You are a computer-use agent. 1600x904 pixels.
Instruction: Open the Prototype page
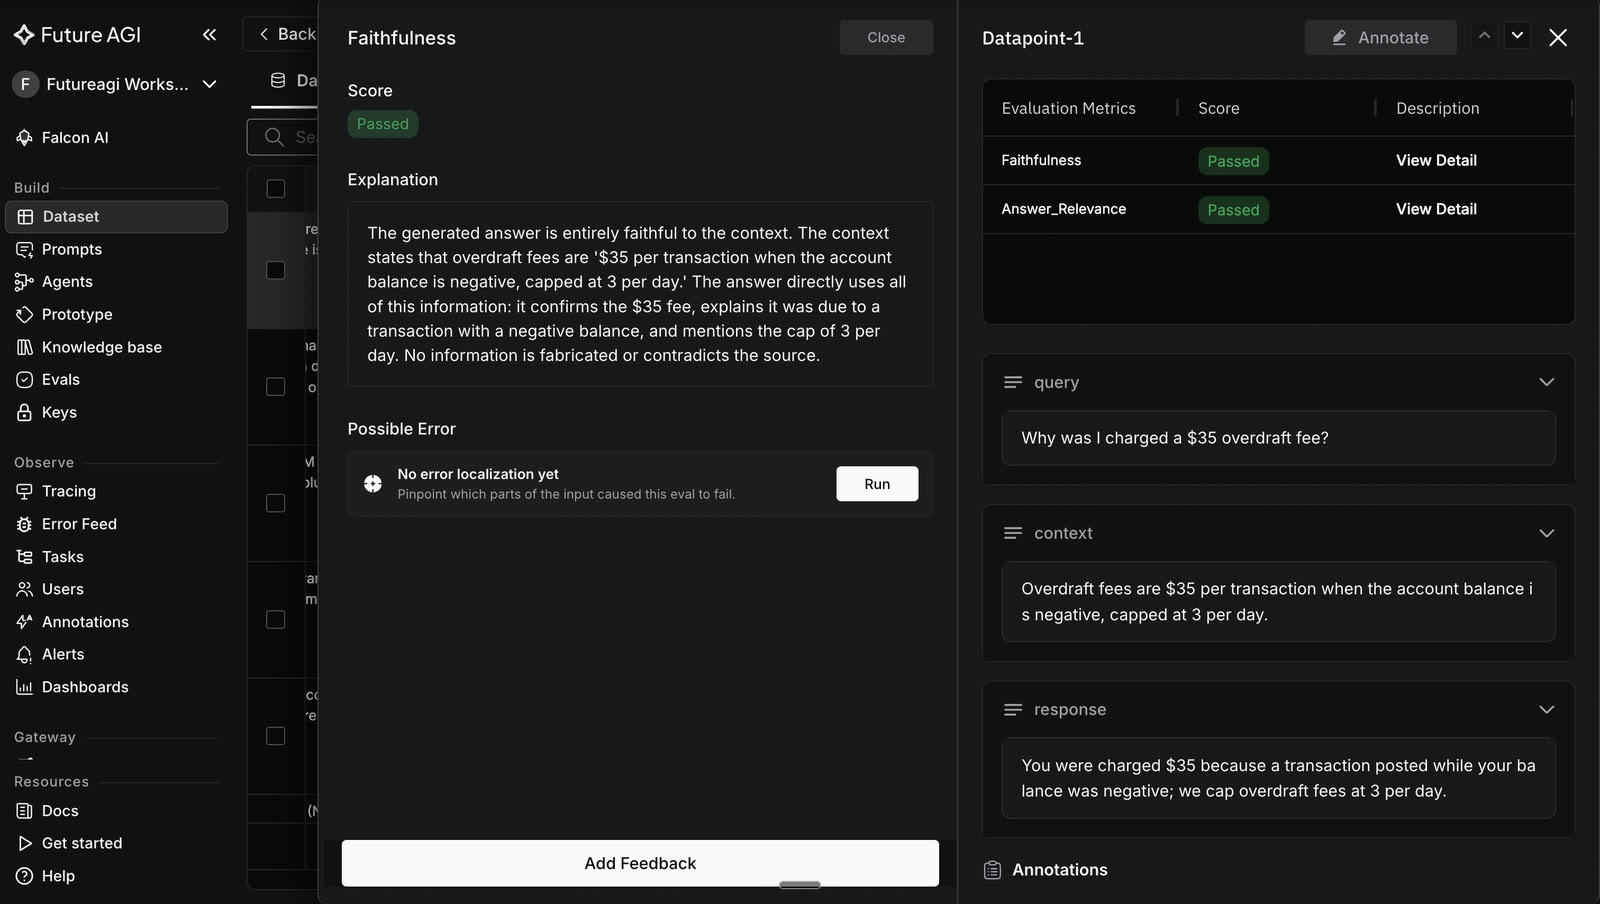click(77, 314)
